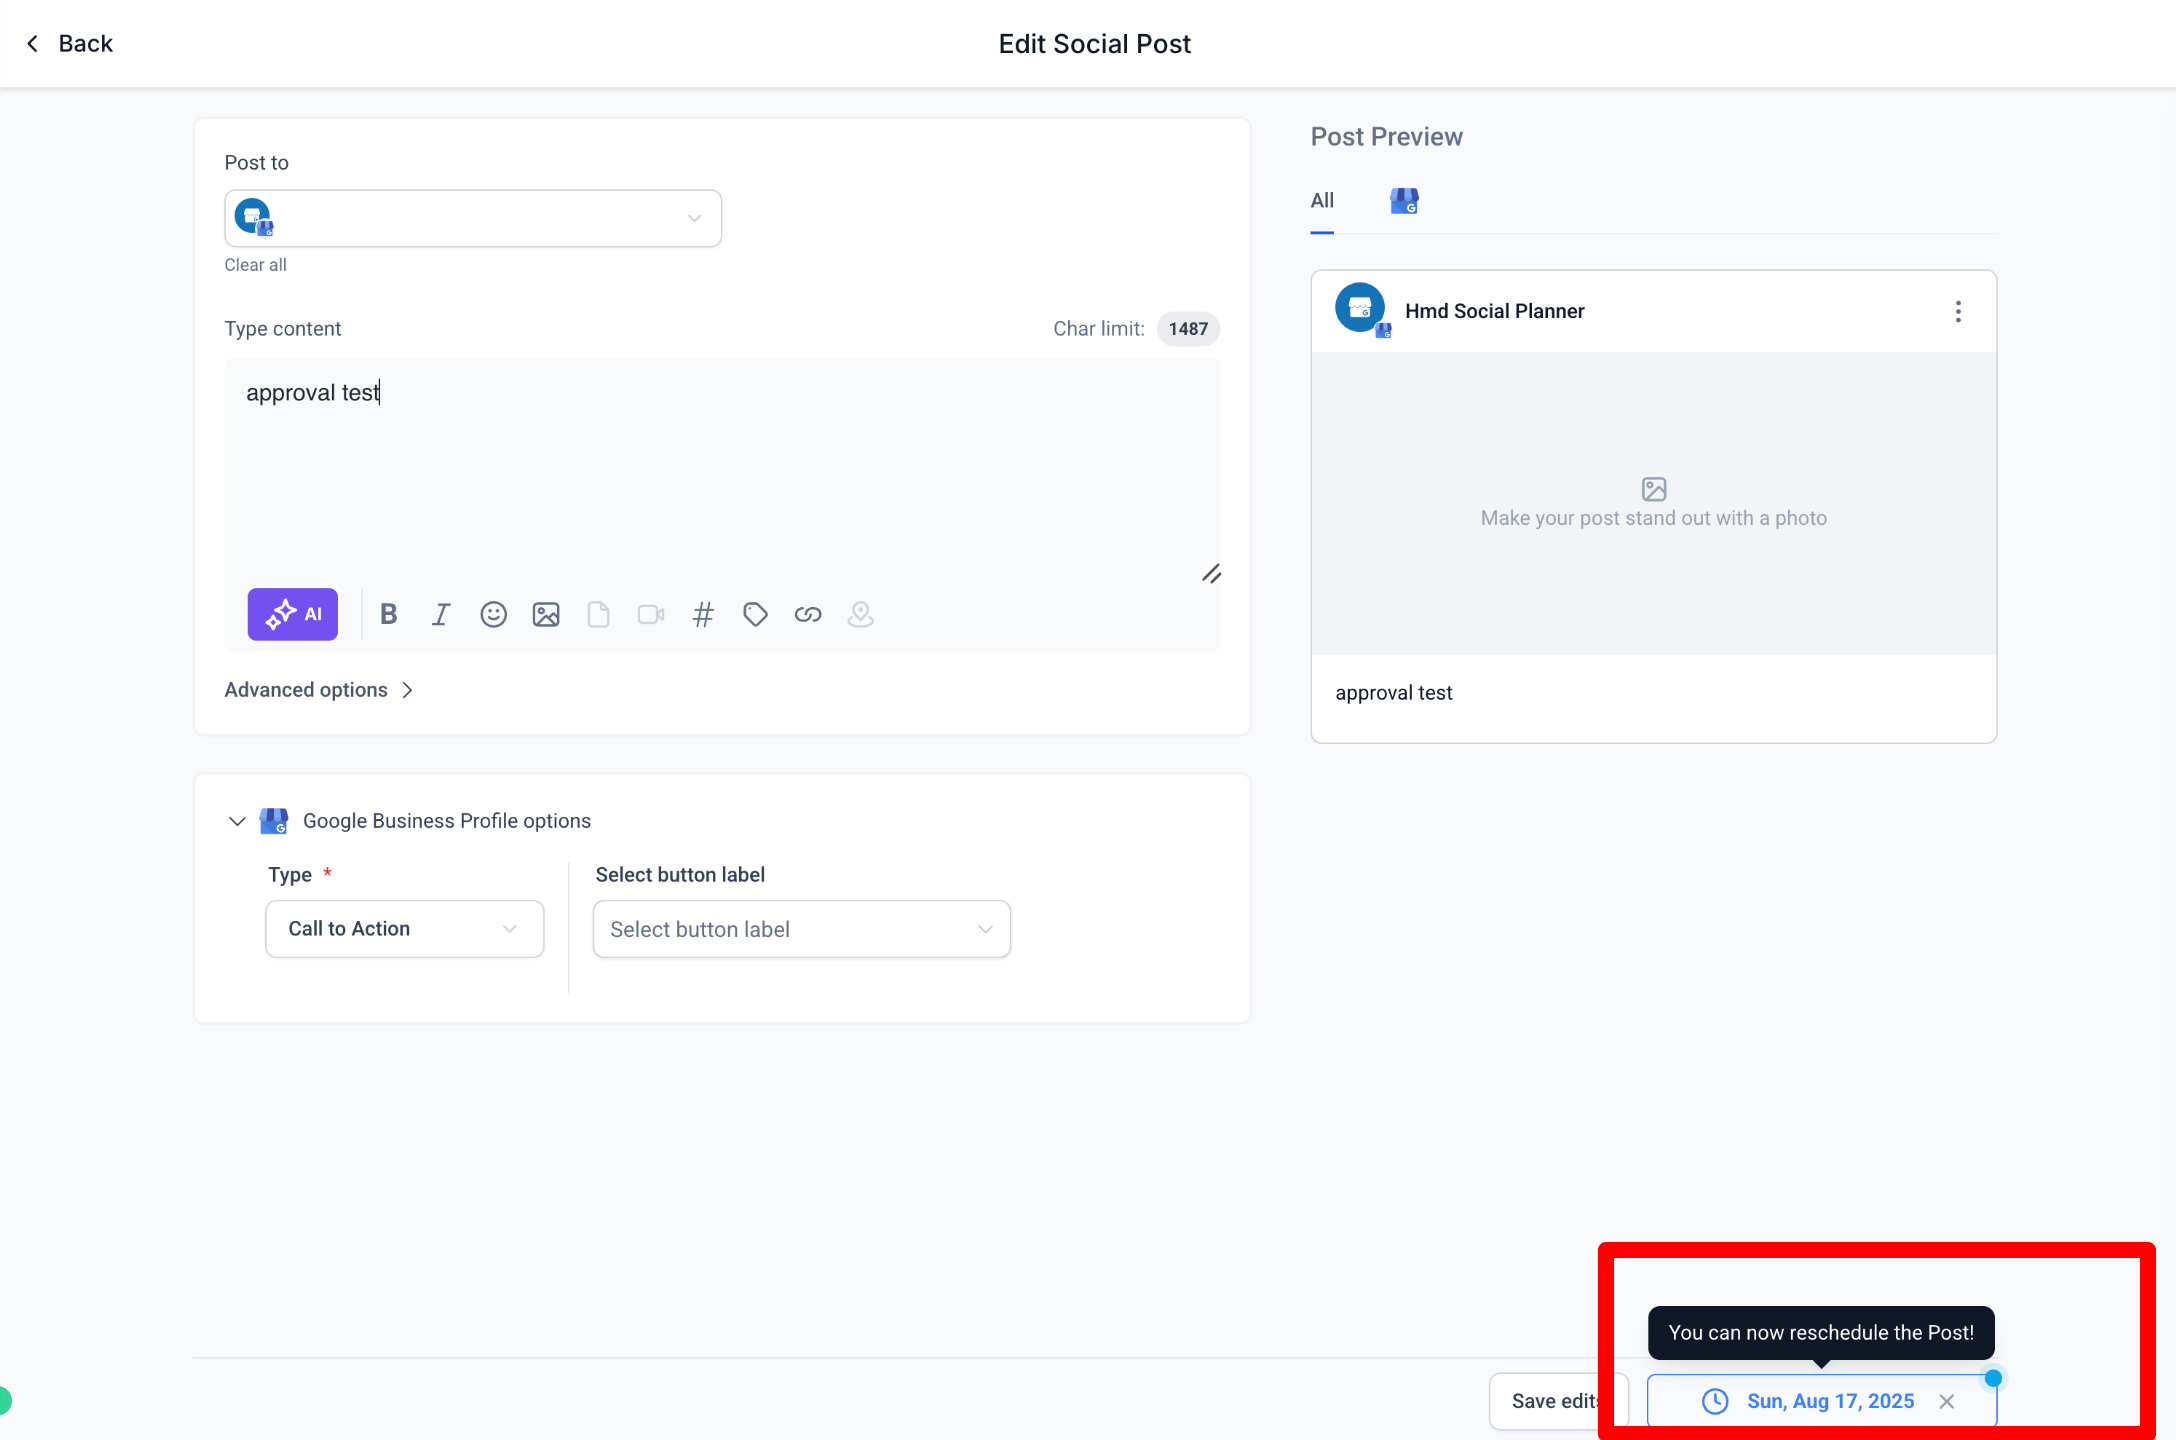Click the video upload icon
Image resolution: width=2176 pixels, height=1440 pixels.
click(x=651, y=614)
